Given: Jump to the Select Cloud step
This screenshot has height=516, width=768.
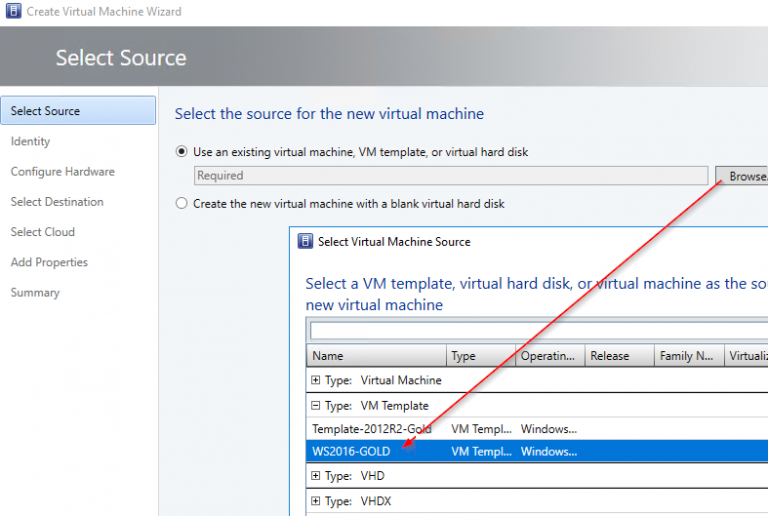Looking at the screenshot, I should [x=43, y=232].
